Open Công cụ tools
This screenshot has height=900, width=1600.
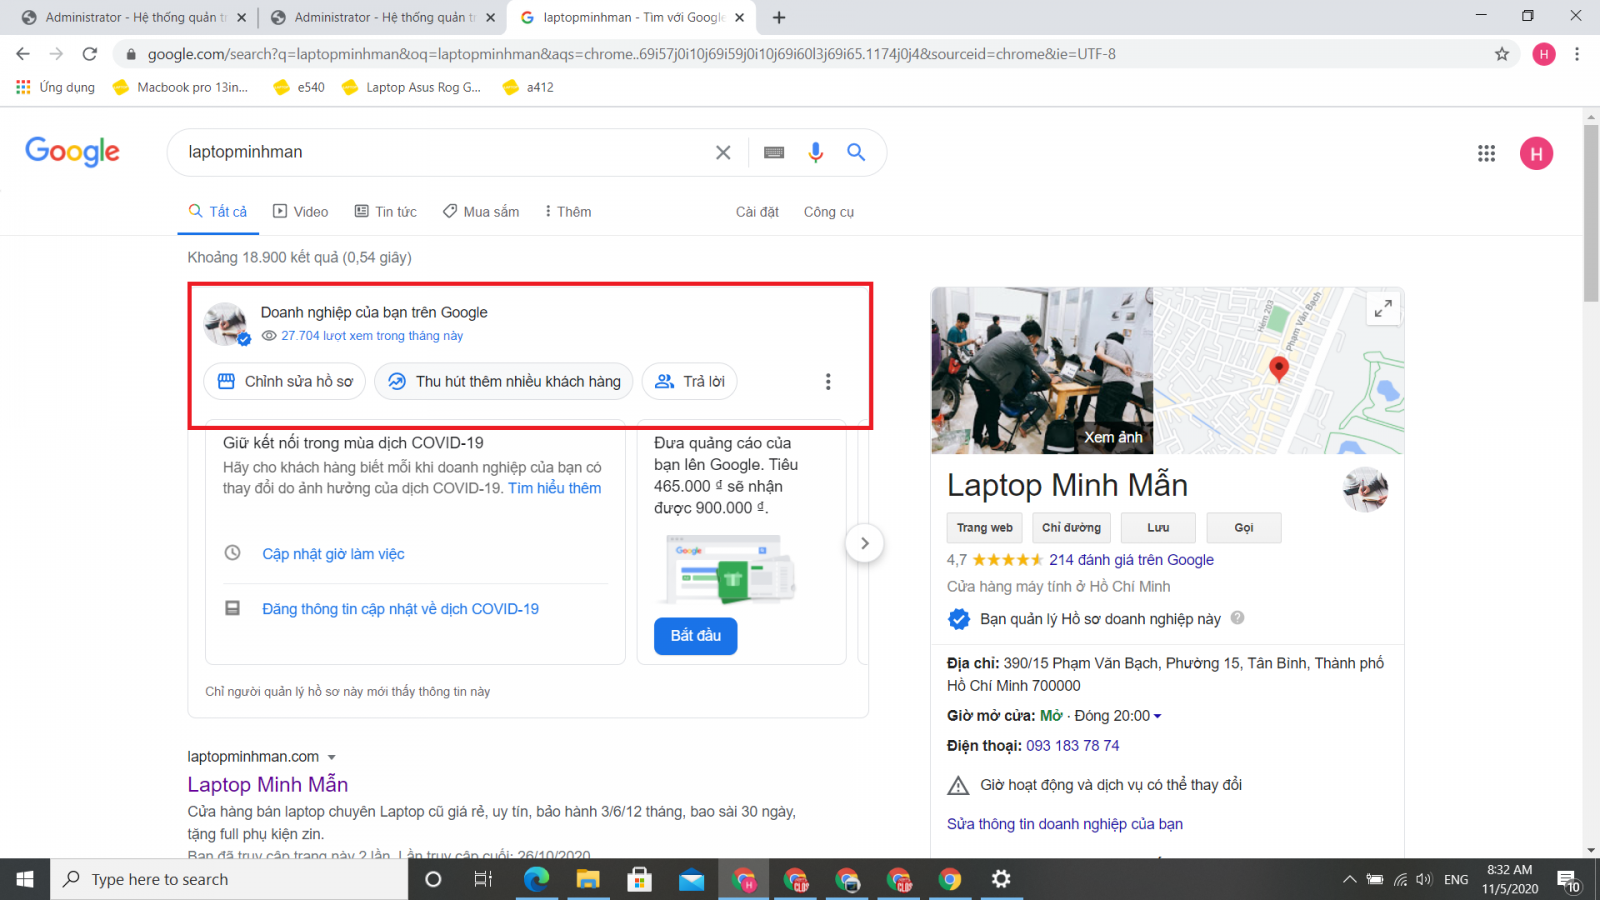(829, 212)
